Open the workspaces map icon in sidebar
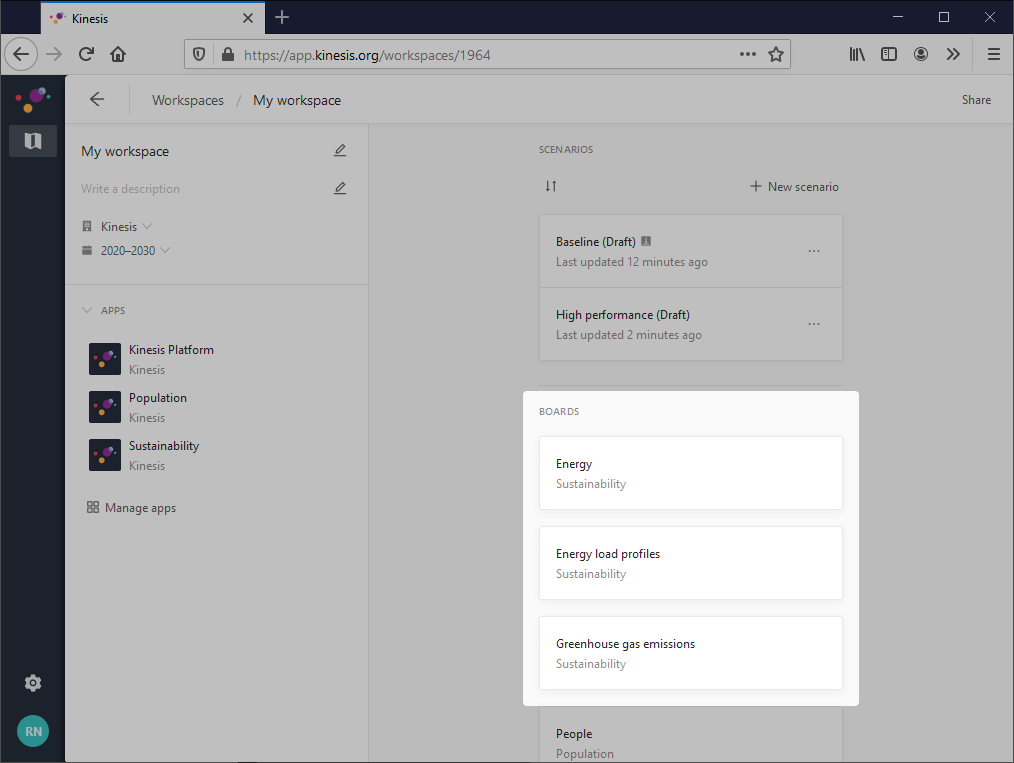 (33, 140)
